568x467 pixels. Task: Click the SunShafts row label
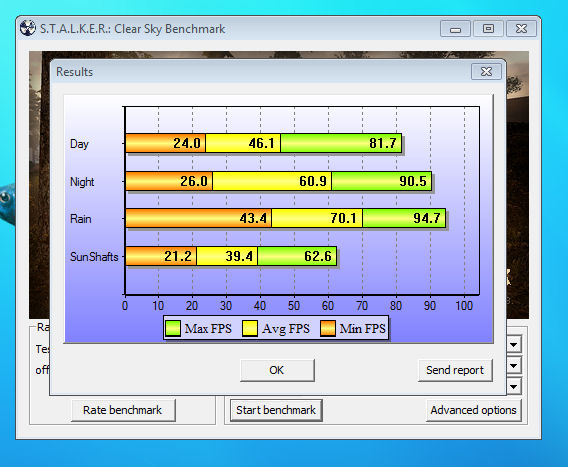pyautogui.click(x=94, y=257)
